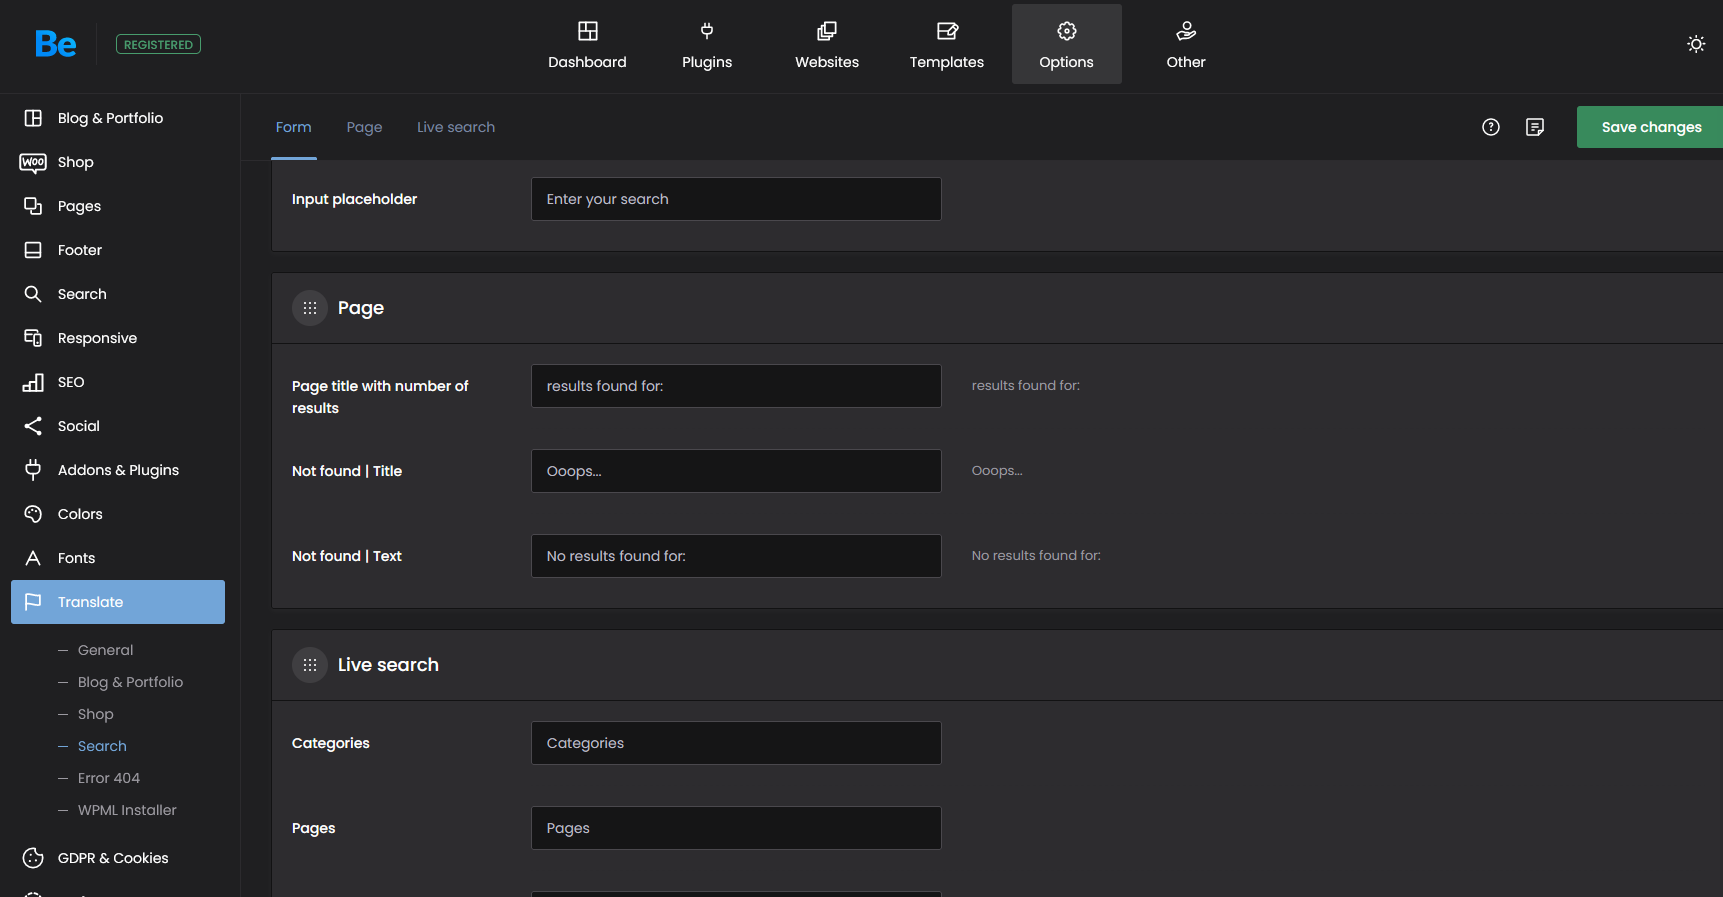Click the Colors palette sidebar icon

[x=33, y=514]
